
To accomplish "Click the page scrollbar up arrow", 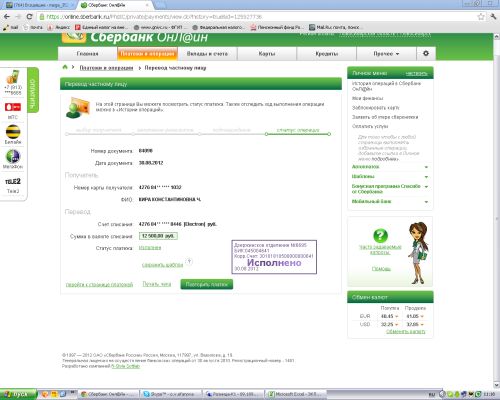I will [x=496, y=36].
